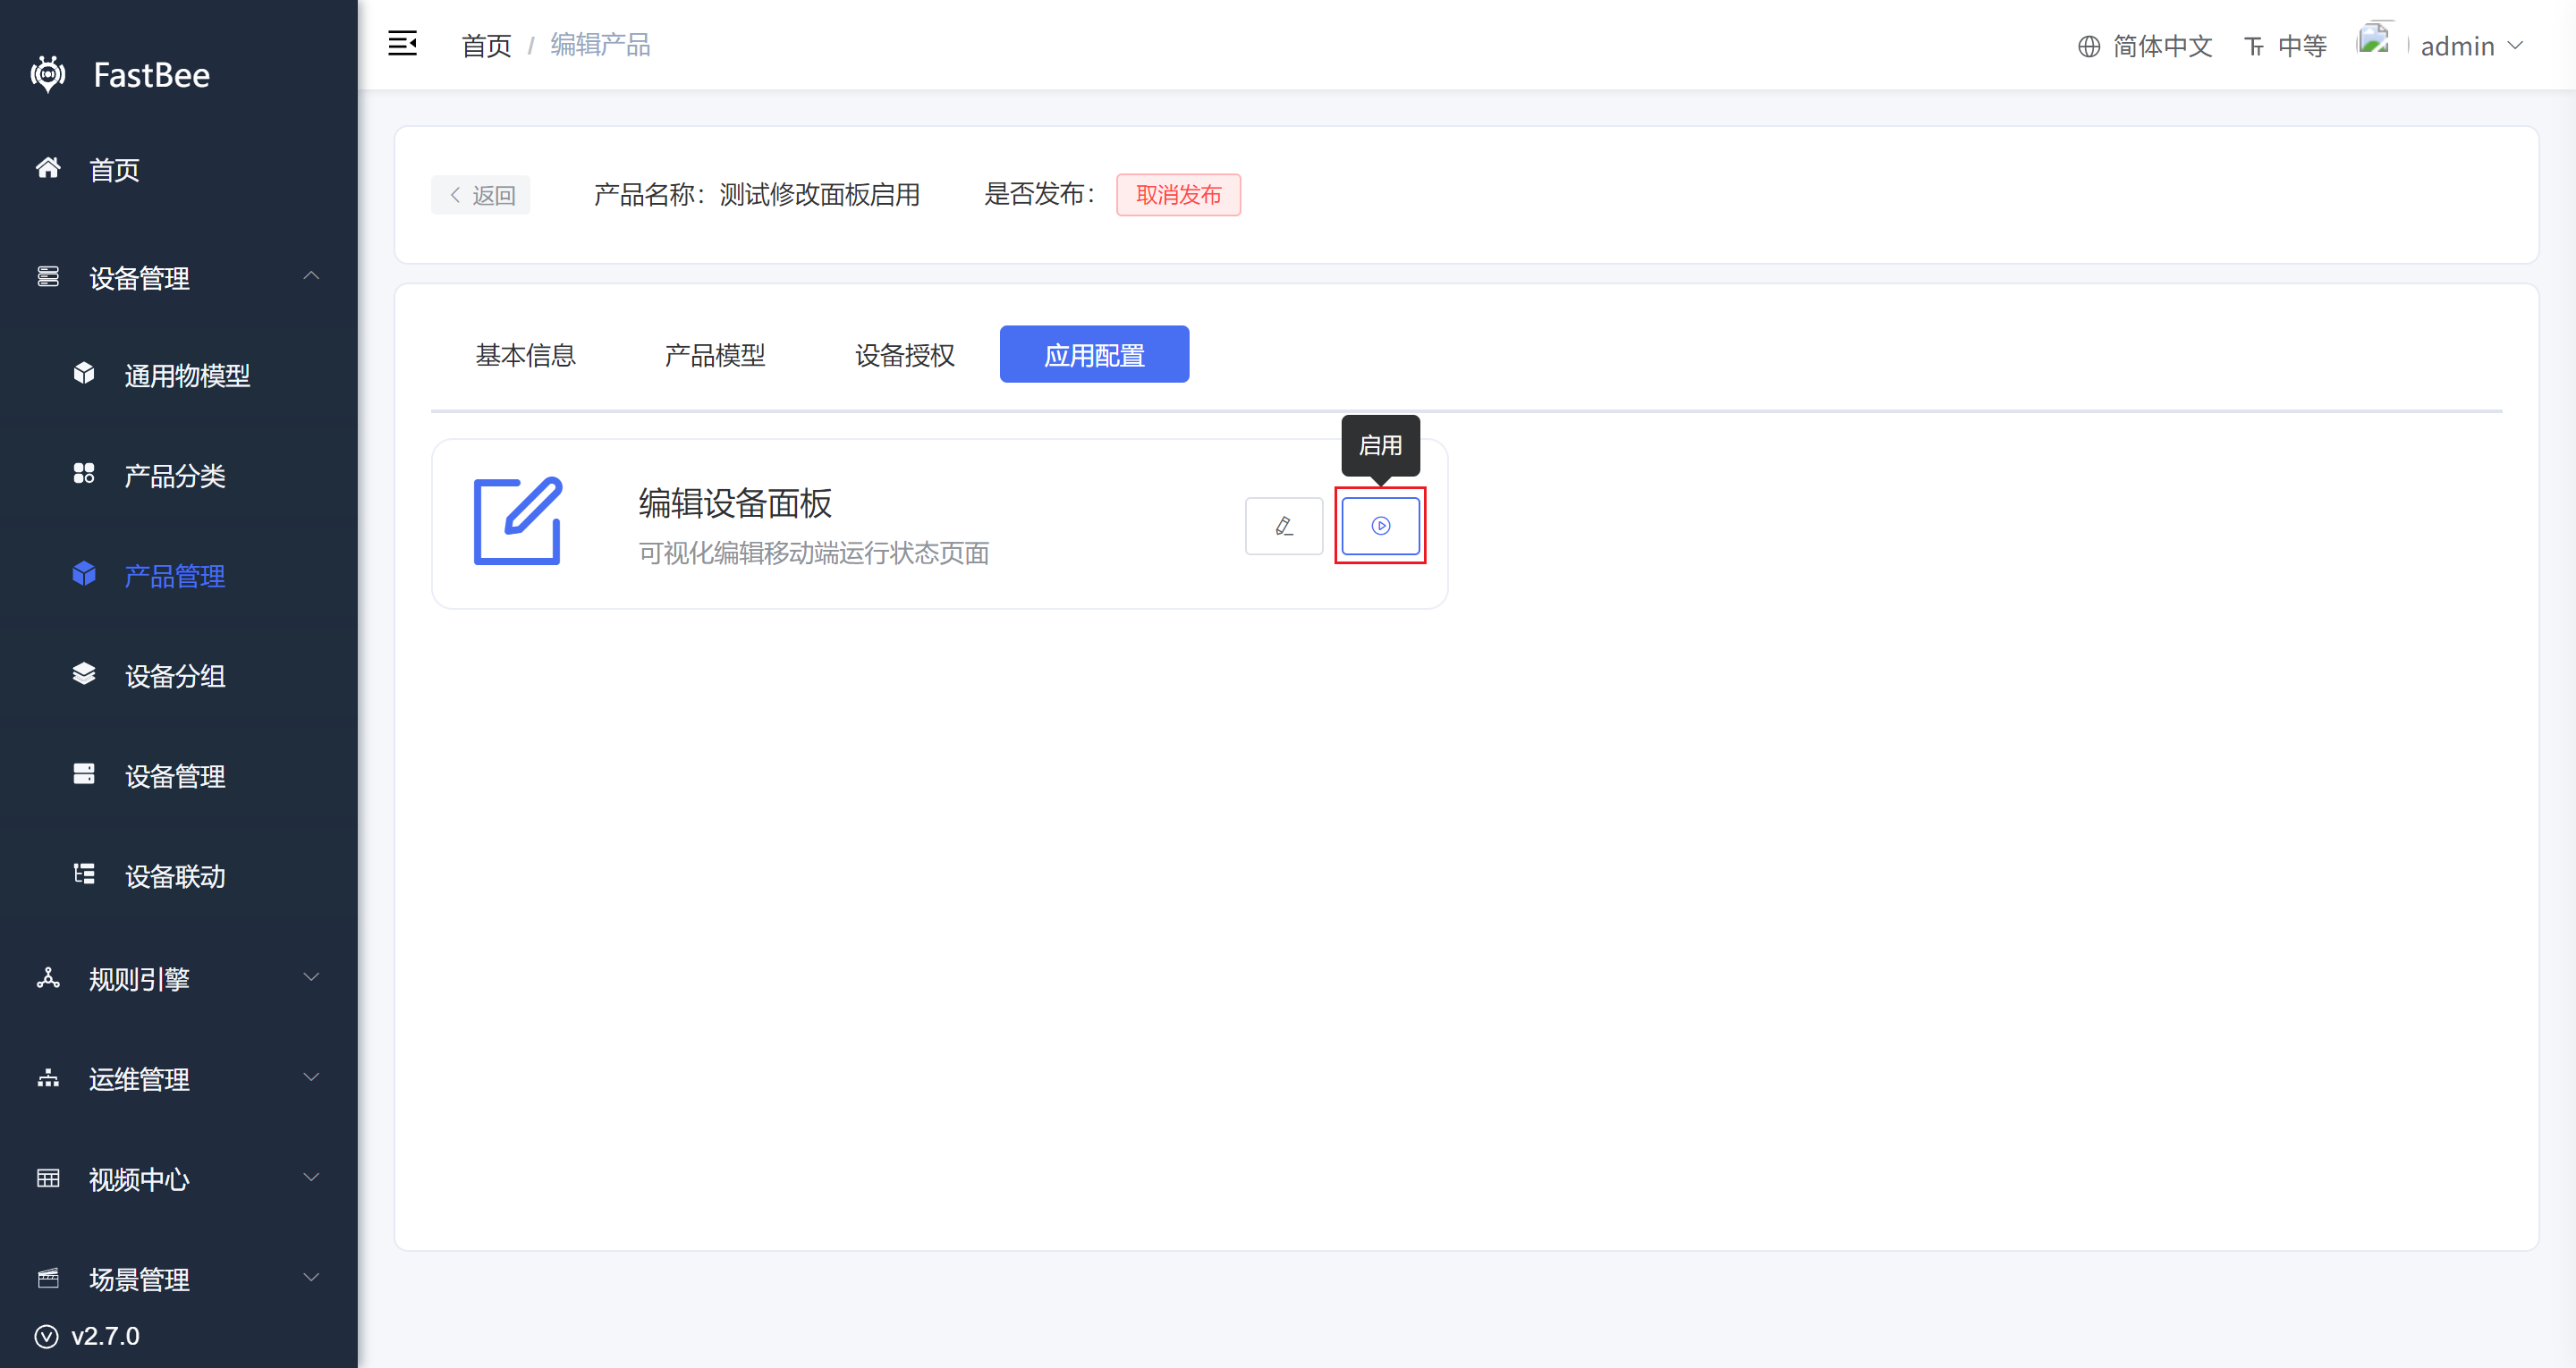The image size is (2576, 1368).
Task: Click the 编辑产品 breadcrumb text
Action: pyautogui.click(x=600, y=45)
